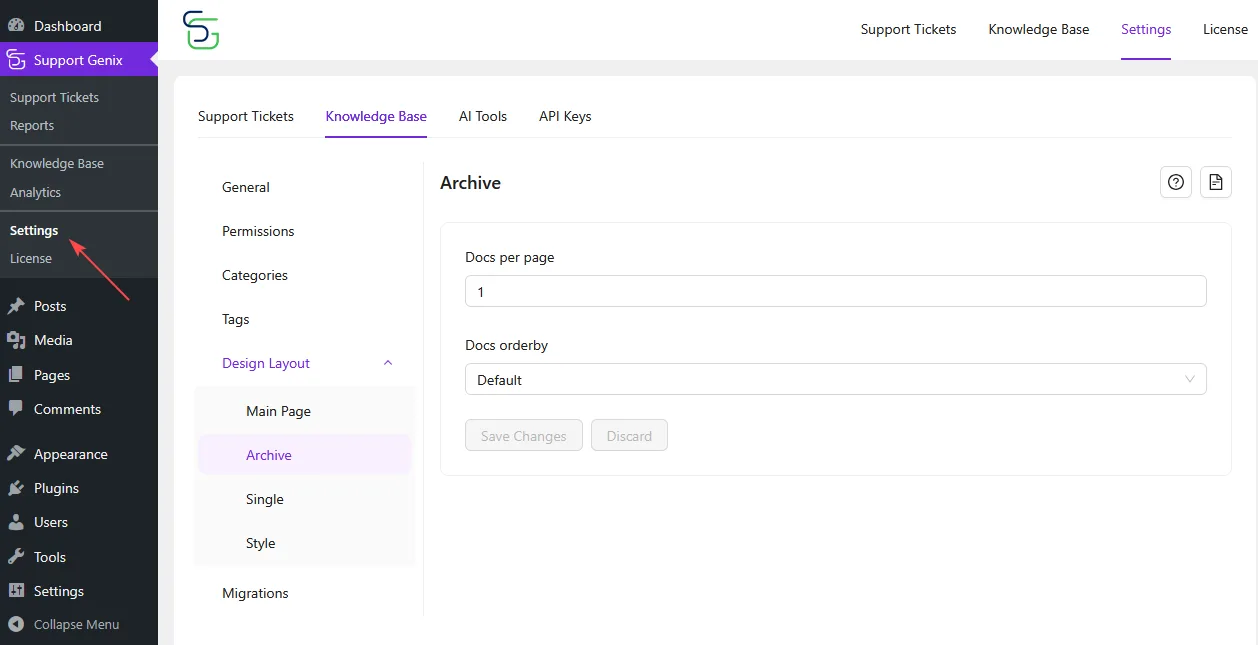Select Main Page under Design Layout
Viewport: 1258px width, 645px height.
coord(278,411)
